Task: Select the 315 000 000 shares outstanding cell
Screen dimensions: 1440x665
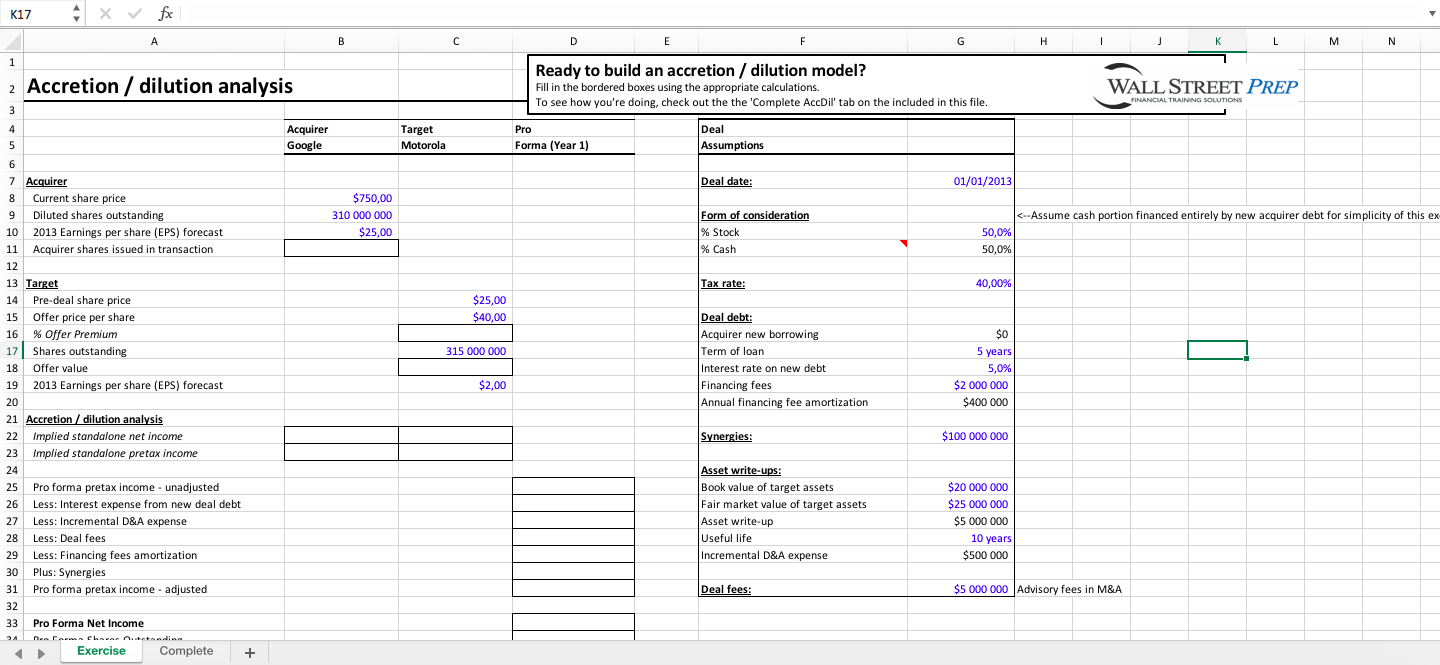Action: [455, 351]
